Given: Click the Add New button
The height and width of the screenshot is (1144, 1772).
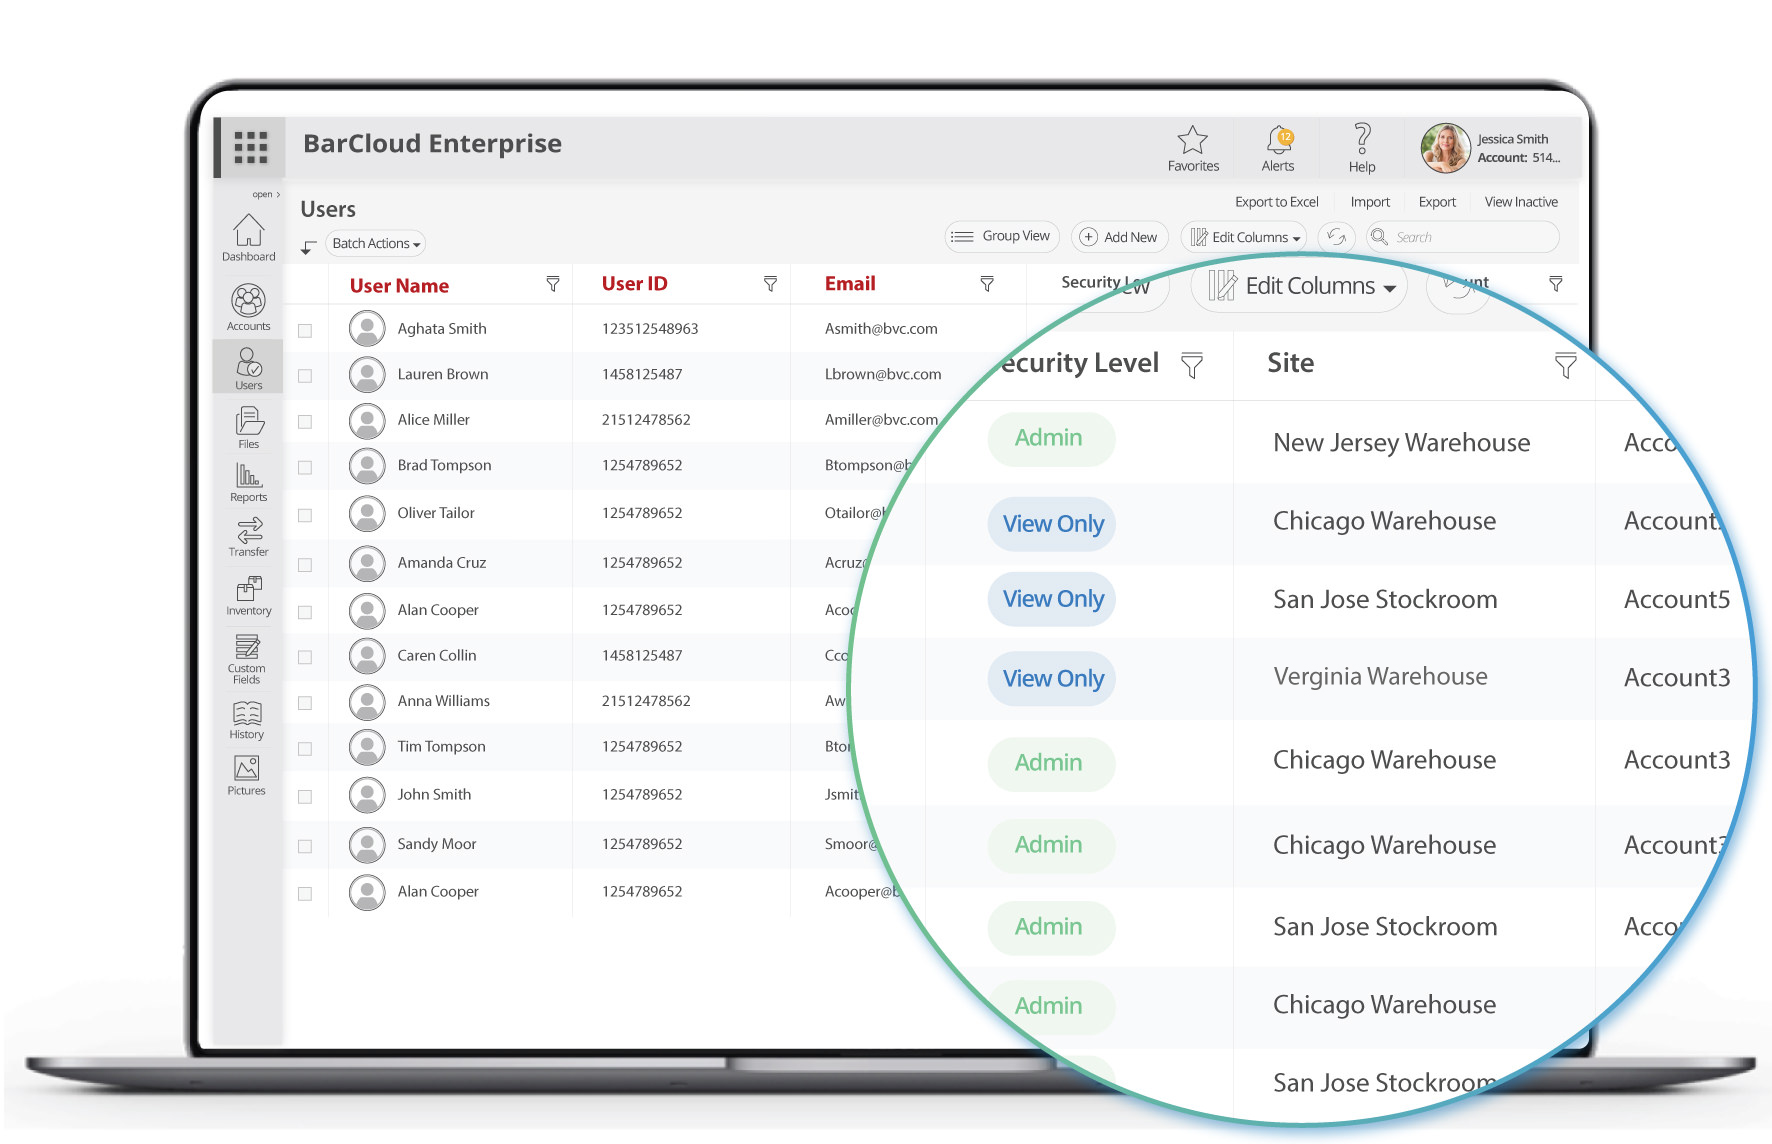Looking at the screenshot, I should click(1120, 237).
